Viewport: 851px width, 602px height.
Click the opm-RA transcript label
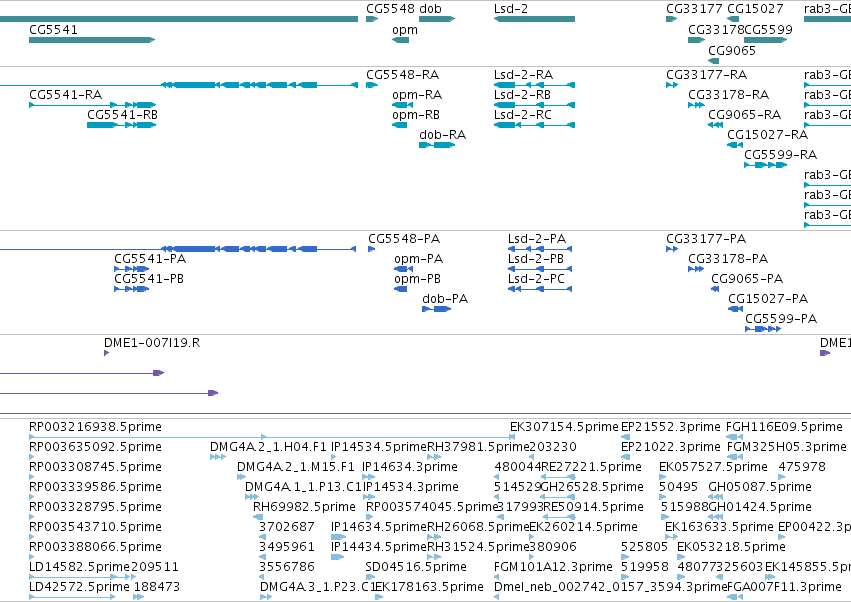point(417,95)
